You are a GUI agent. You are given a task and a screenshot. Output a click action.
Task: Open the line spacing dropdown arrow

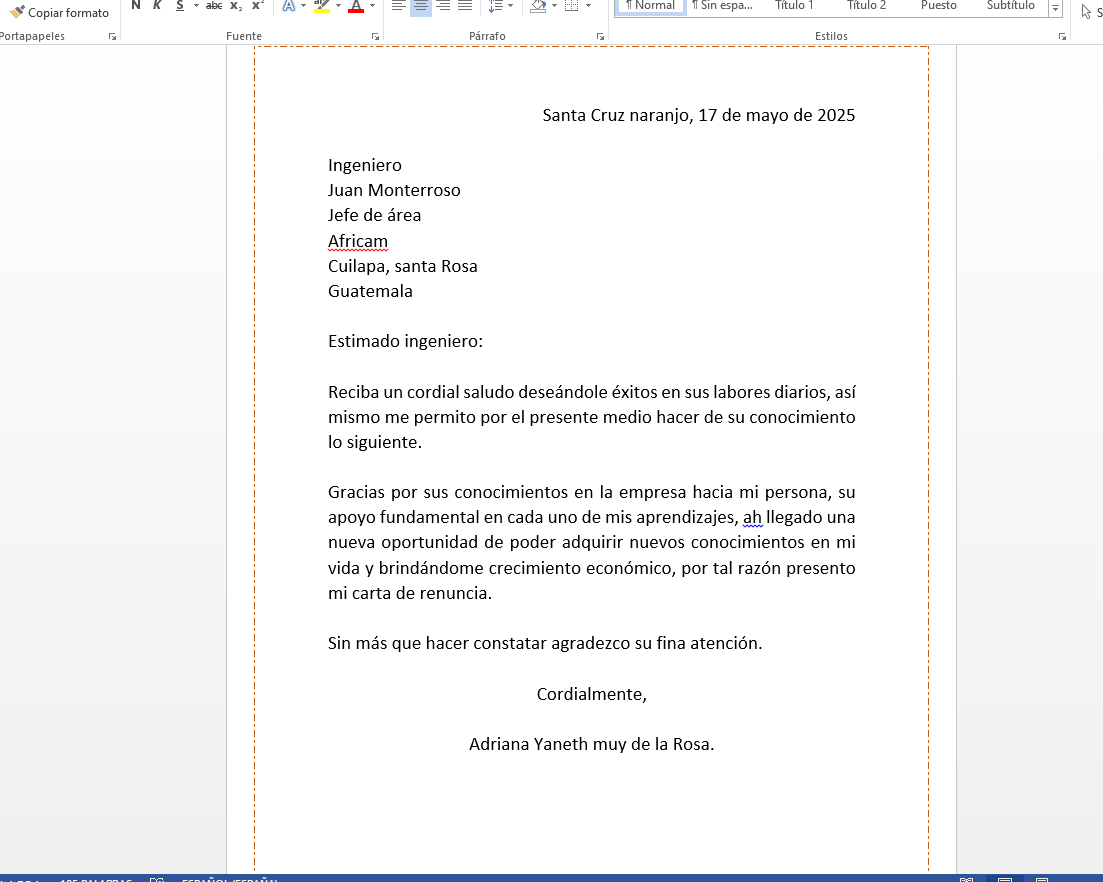pyautogui.click(x=510, y=6)
